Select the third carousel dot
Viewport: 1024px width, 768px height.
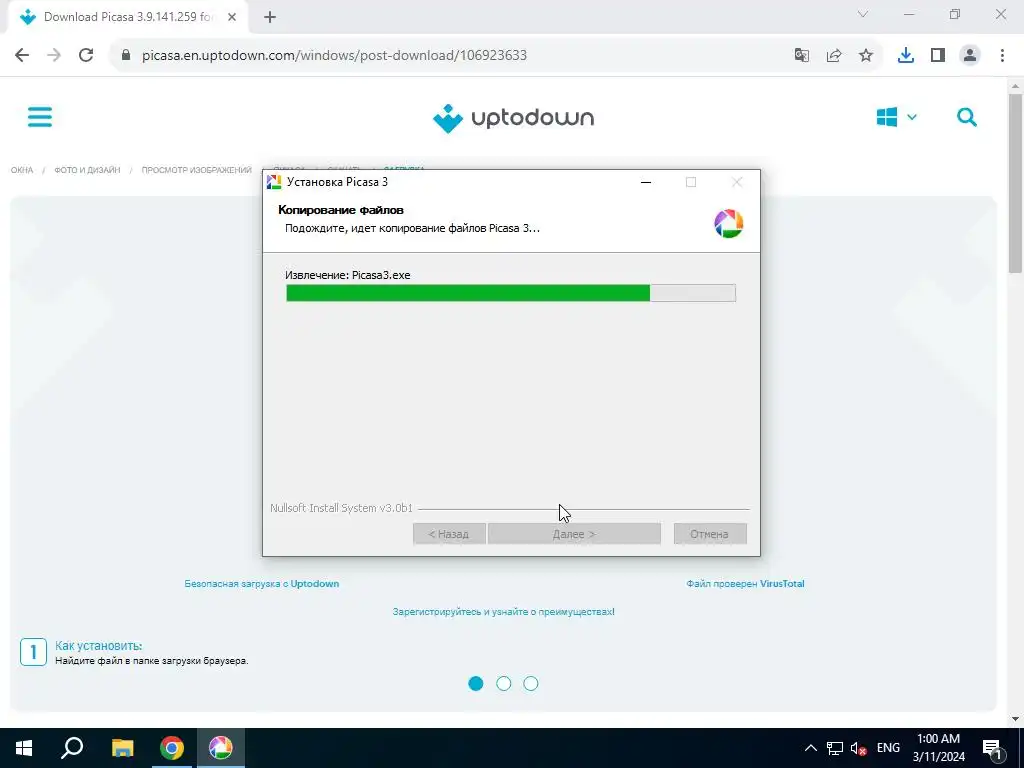(x=531, y=683)
